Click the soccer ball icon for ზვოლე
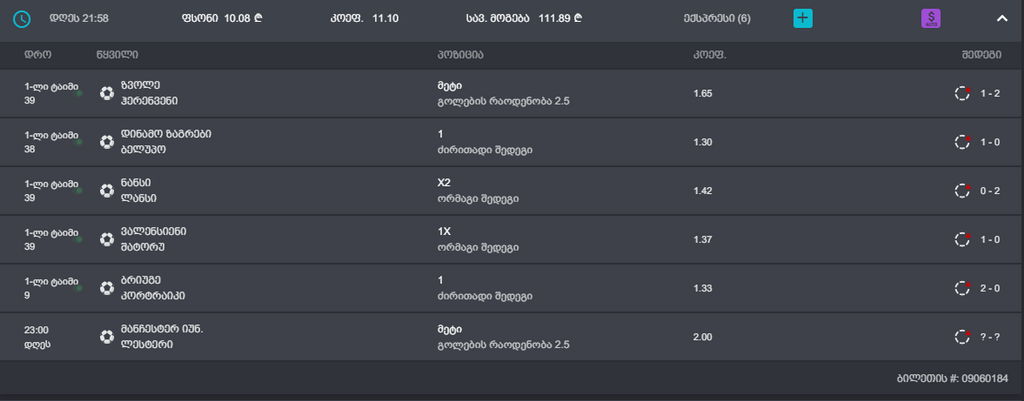 tap(107, 93)
